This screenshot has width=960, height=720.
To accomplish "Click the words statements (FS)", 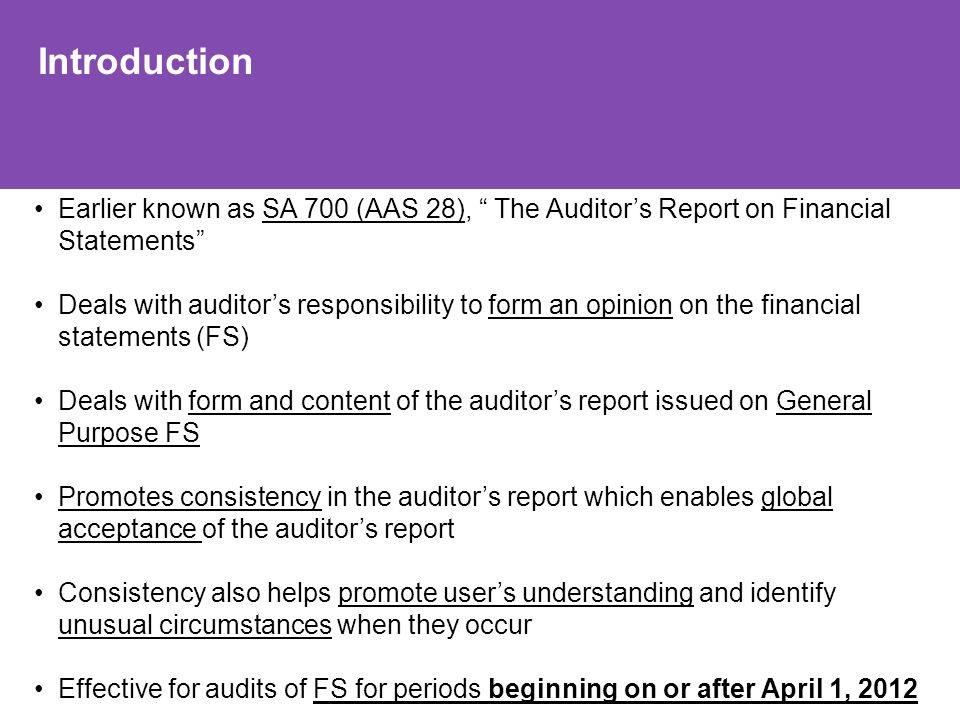I will 154,337.
